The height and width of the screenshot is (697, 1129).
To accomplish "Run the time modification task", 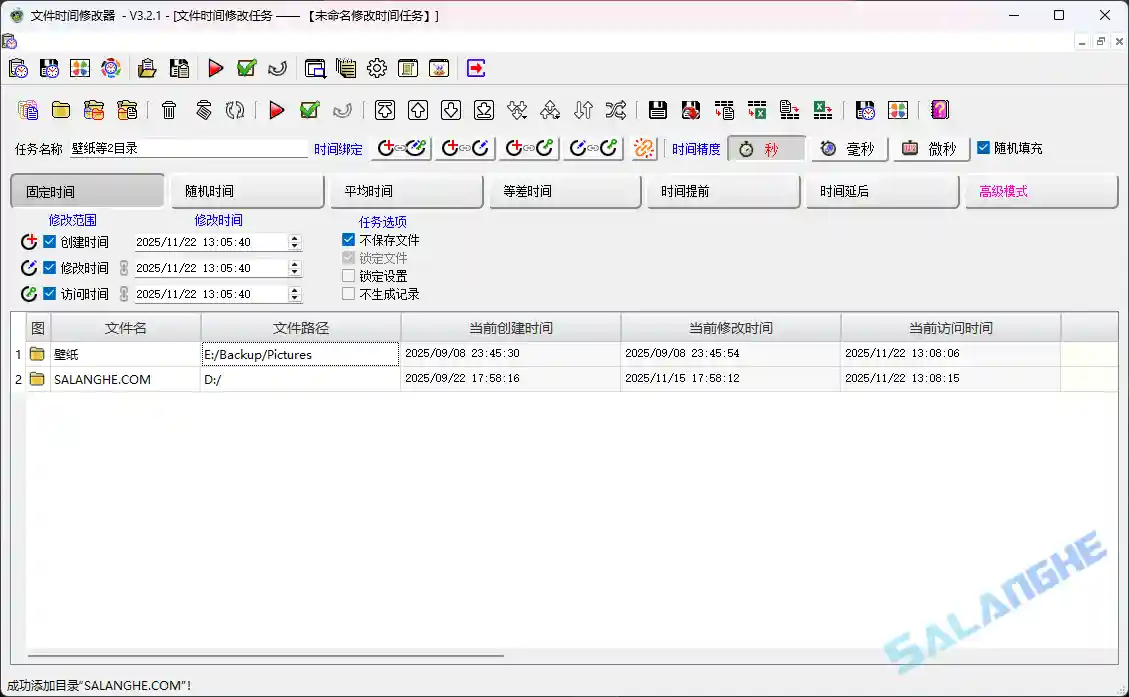I will click(277, 110).
